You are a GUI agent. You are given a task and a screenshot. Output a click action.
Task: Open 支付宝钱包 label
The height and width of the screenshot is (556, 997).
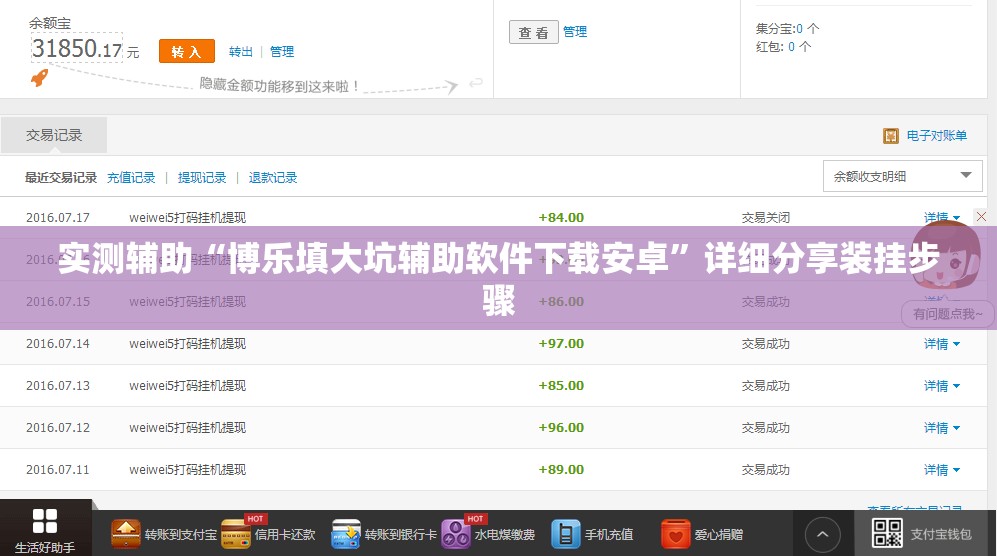[941, 534]
